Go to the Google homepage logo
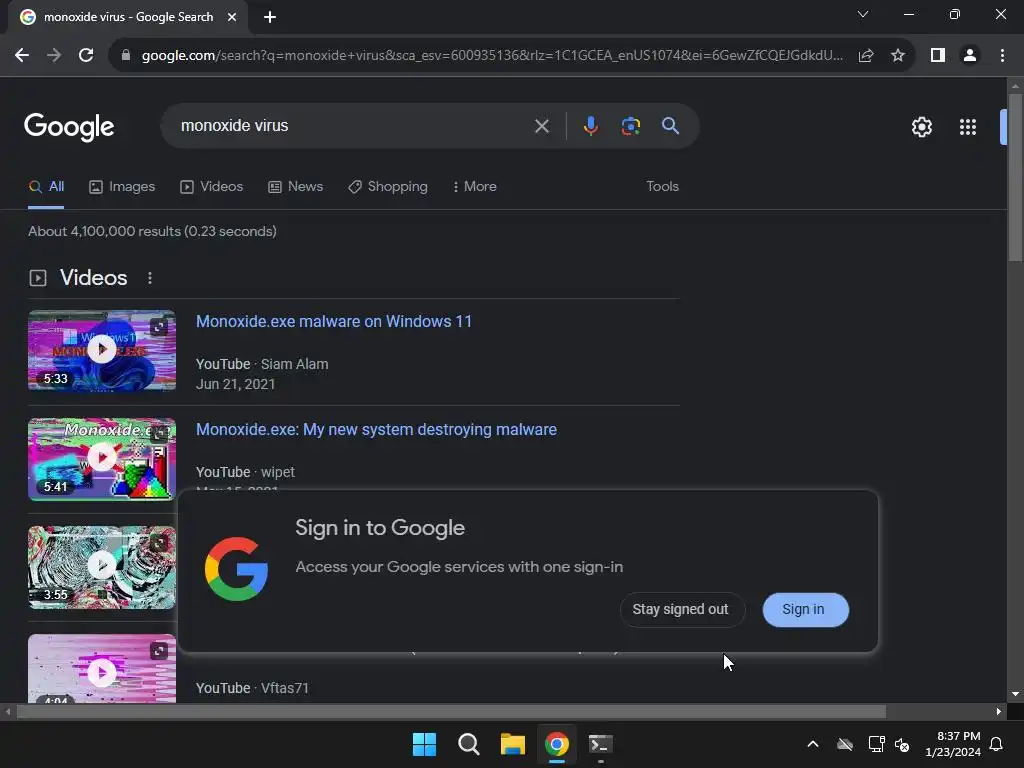Screen dimensions: 1024x768 click(69, 127)
